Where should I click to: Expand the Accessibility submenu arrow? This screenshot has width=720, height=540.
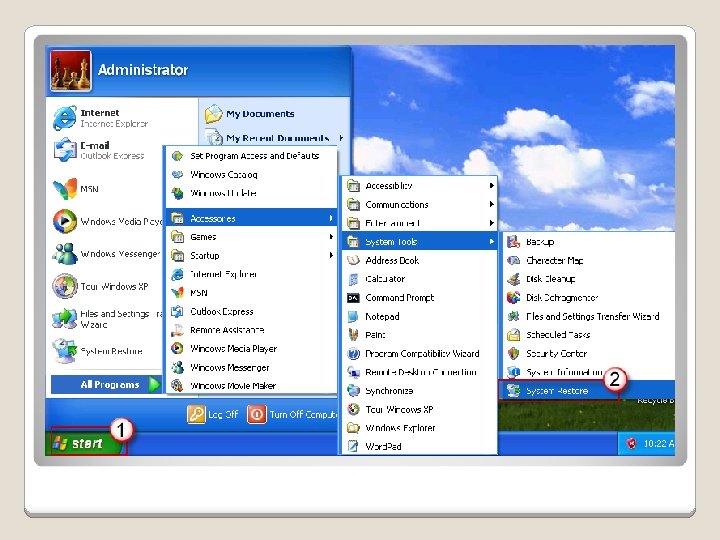click(x=491, y=186)
